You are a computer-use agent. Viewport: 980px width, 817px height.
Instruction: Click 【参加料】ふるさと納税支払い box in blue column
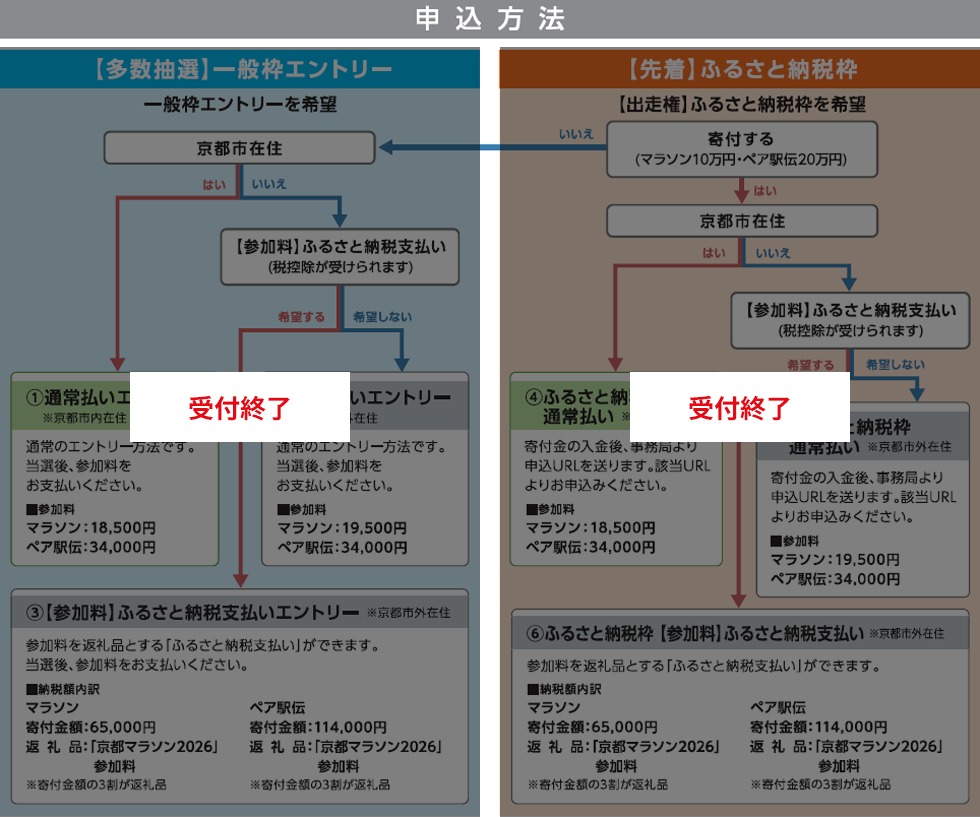coord(340,256)
